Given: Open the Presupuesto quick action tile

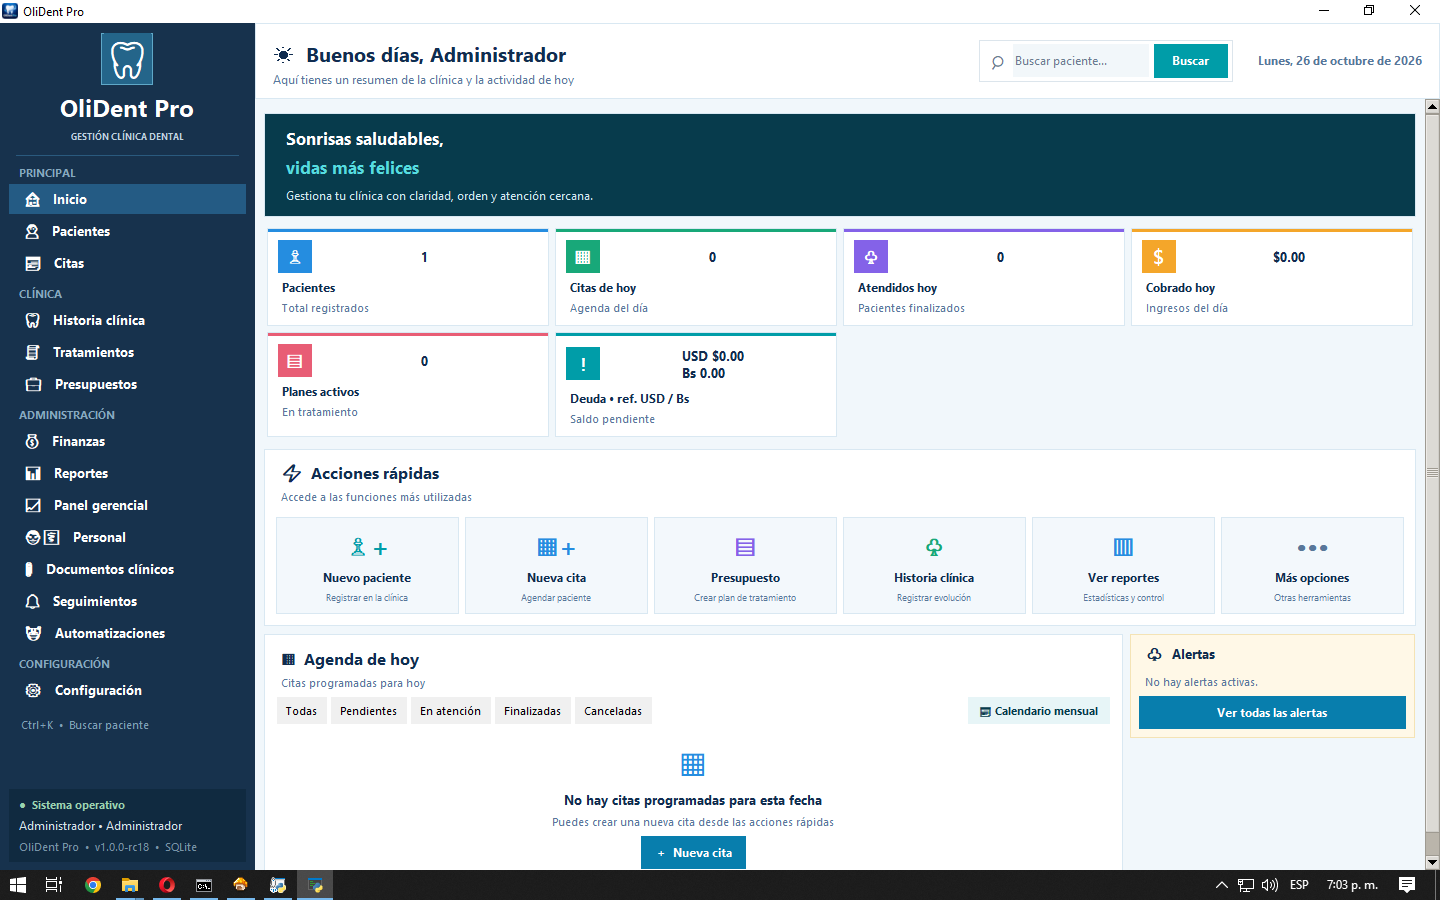Looking at the screenshot, I should coord(745,565).
